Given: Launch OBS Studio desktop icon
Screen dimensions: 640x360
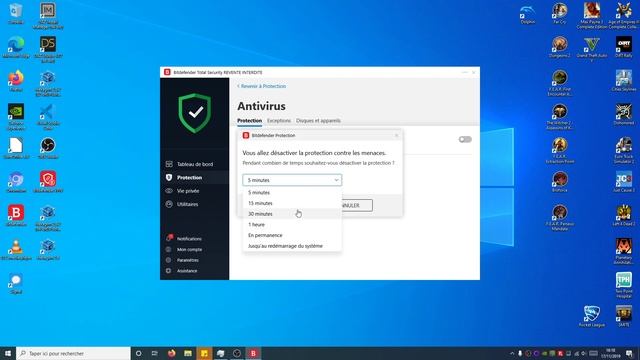Looking at the screenshot, I should point(48,148).
